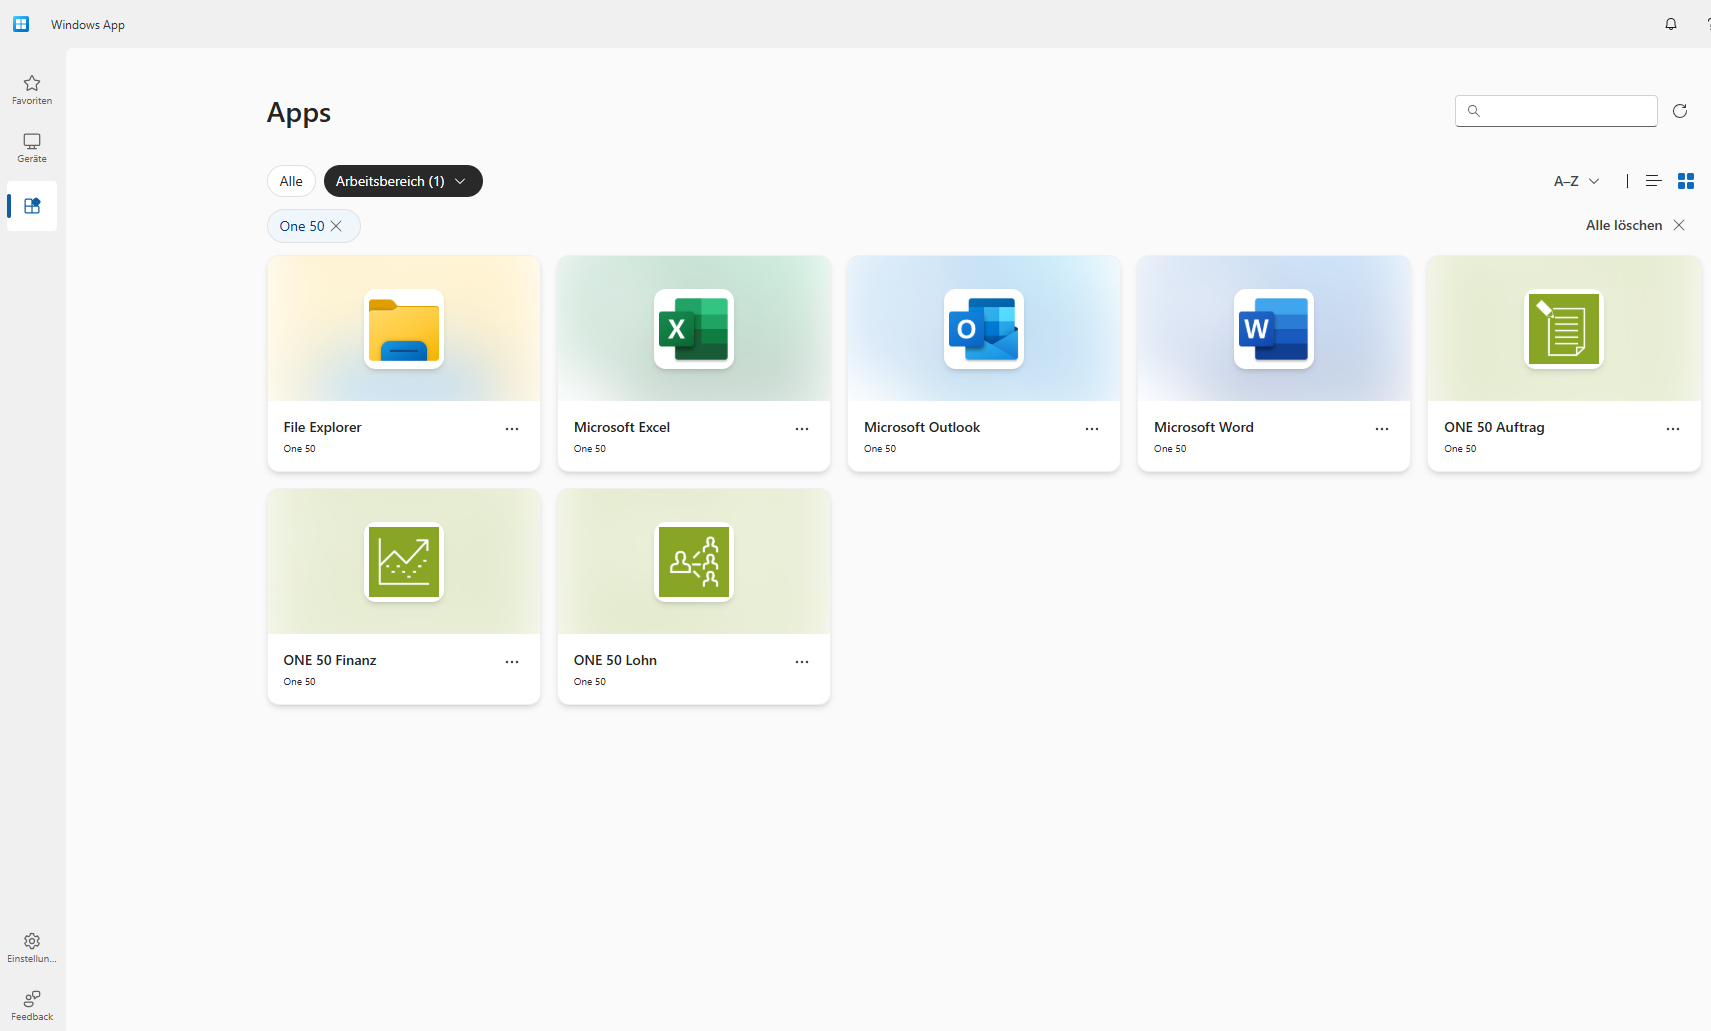Launch the ONE 50 Lohn app icon
Viewport: 1711px width, 1031px height.
tap(694, 562)
